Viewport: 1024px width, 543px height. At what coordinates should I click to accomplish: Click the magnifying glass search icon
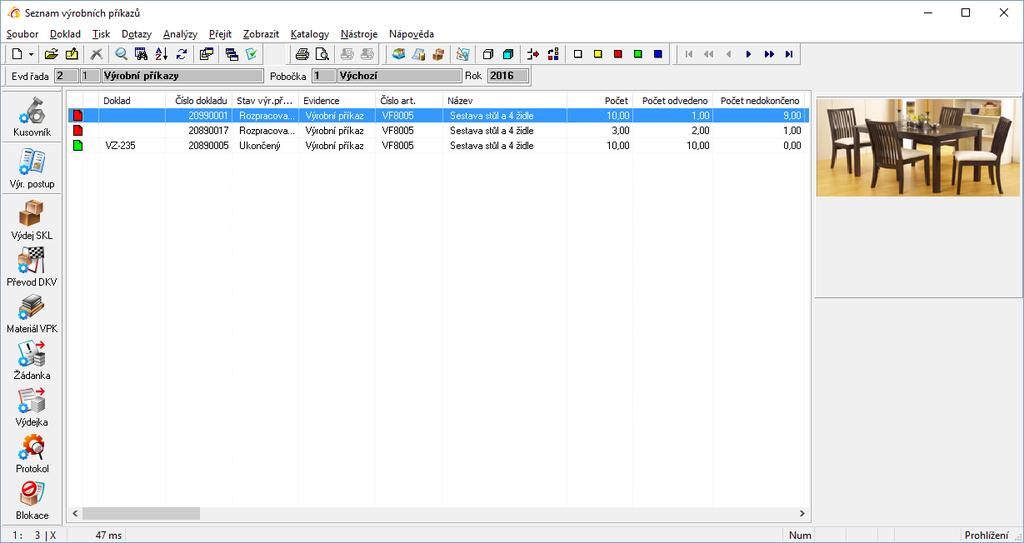121,54
